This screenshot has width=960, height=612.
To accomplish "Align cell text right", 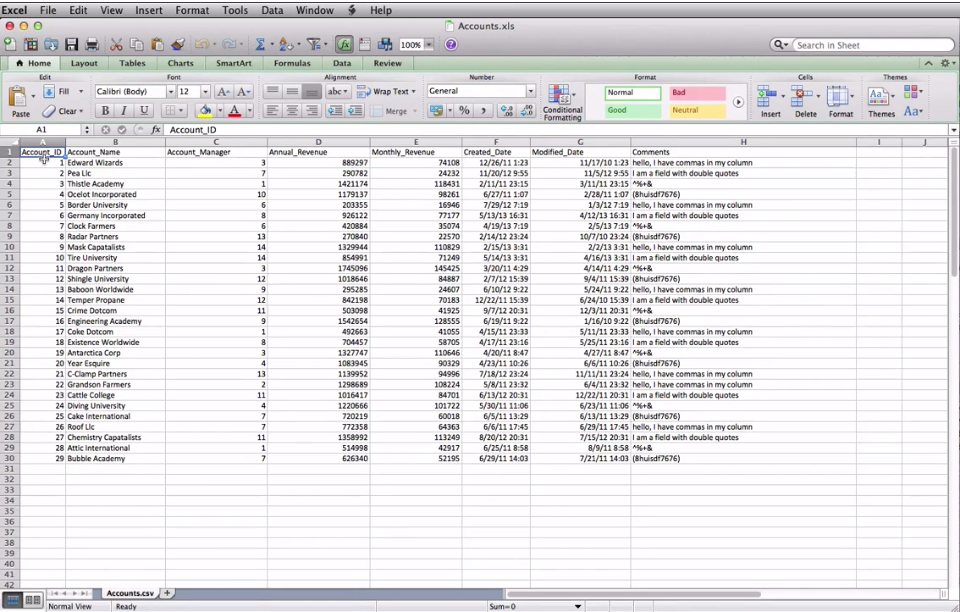I will coord(312,111).
